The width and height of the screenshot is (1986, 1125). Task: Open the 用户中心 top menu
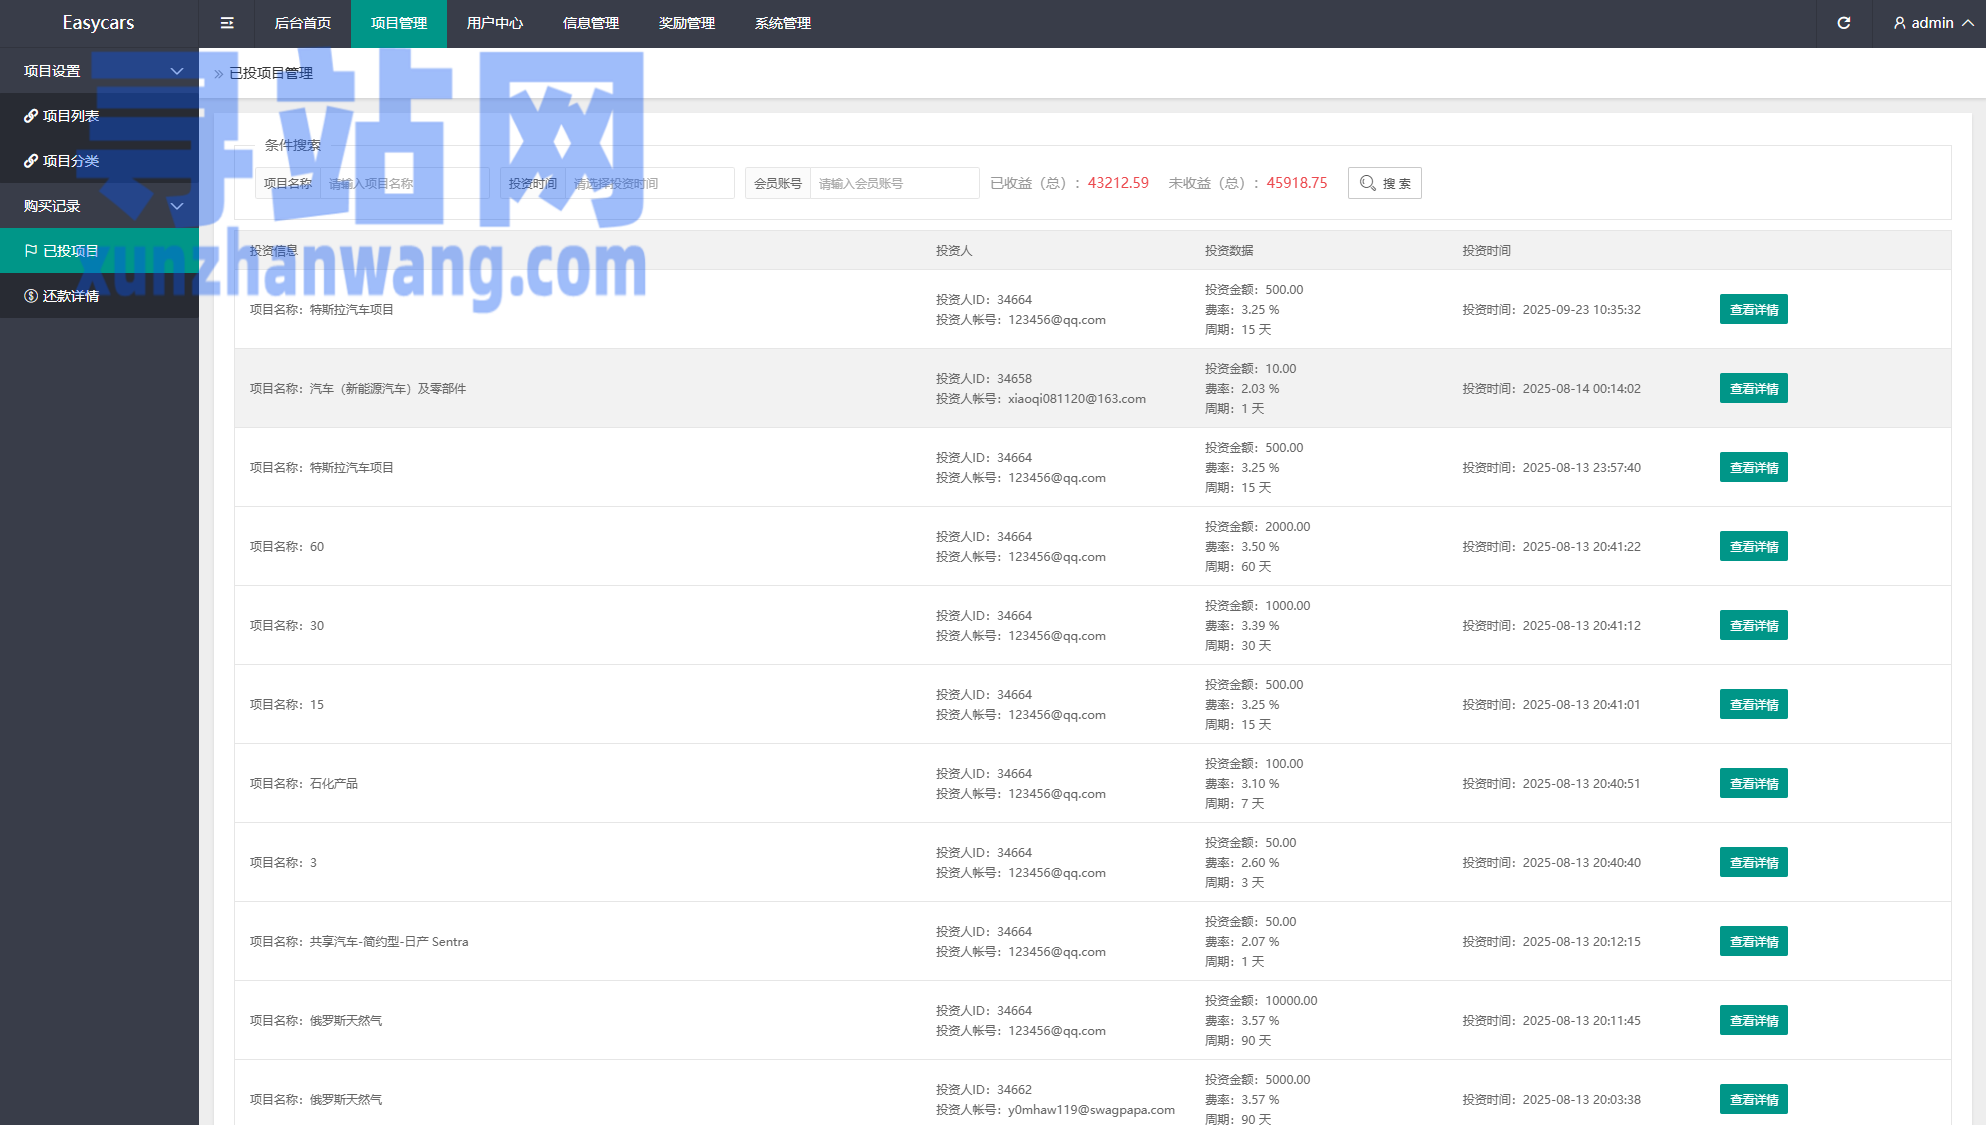494,23
